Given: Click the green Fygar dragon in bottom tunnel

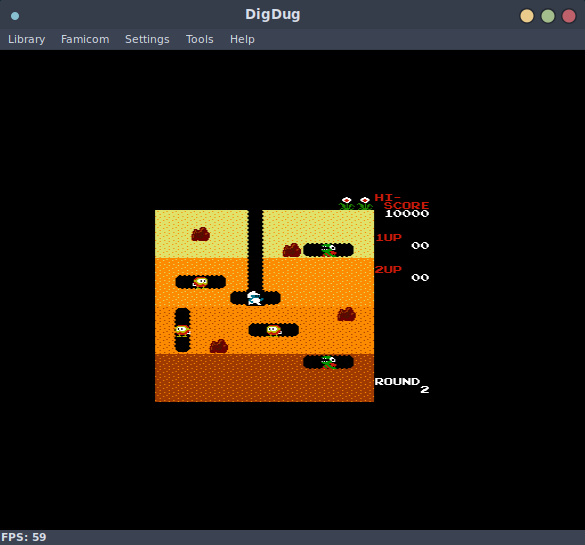Looking at the screenshot, I should pyautogui.click(x=329, y=362).
